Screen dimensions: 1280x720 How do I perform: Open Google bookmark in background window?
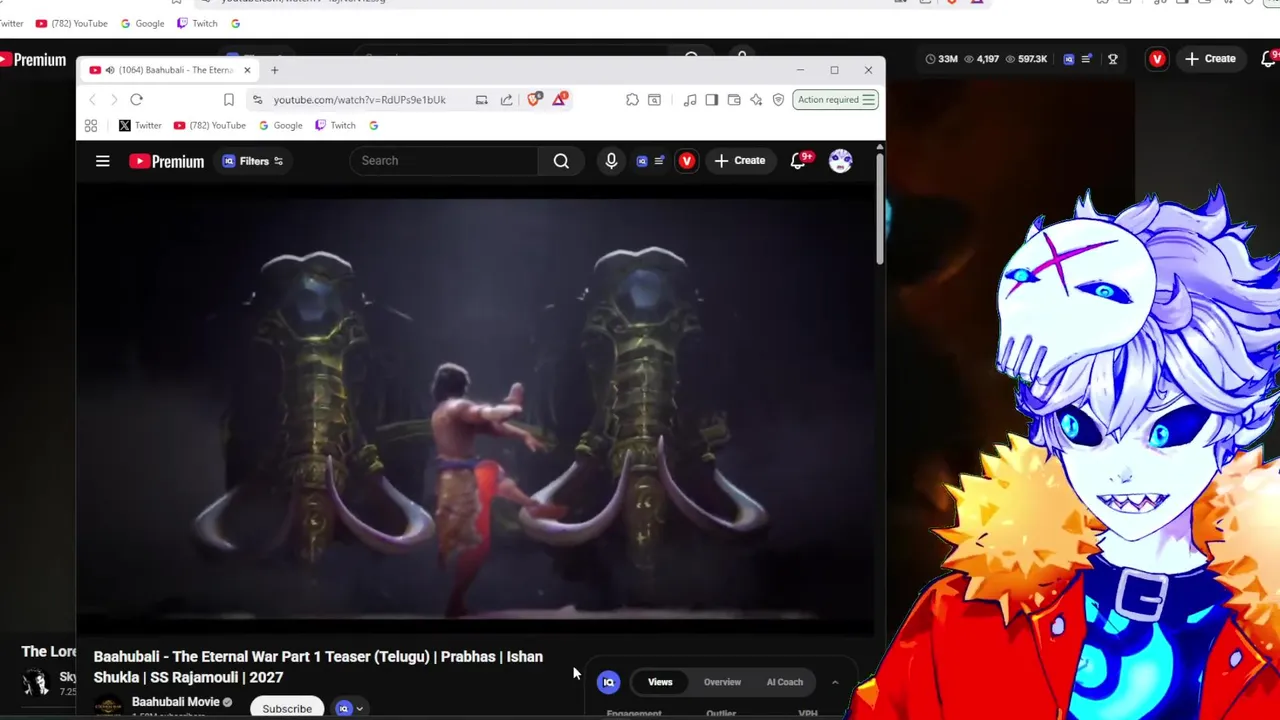143,23
